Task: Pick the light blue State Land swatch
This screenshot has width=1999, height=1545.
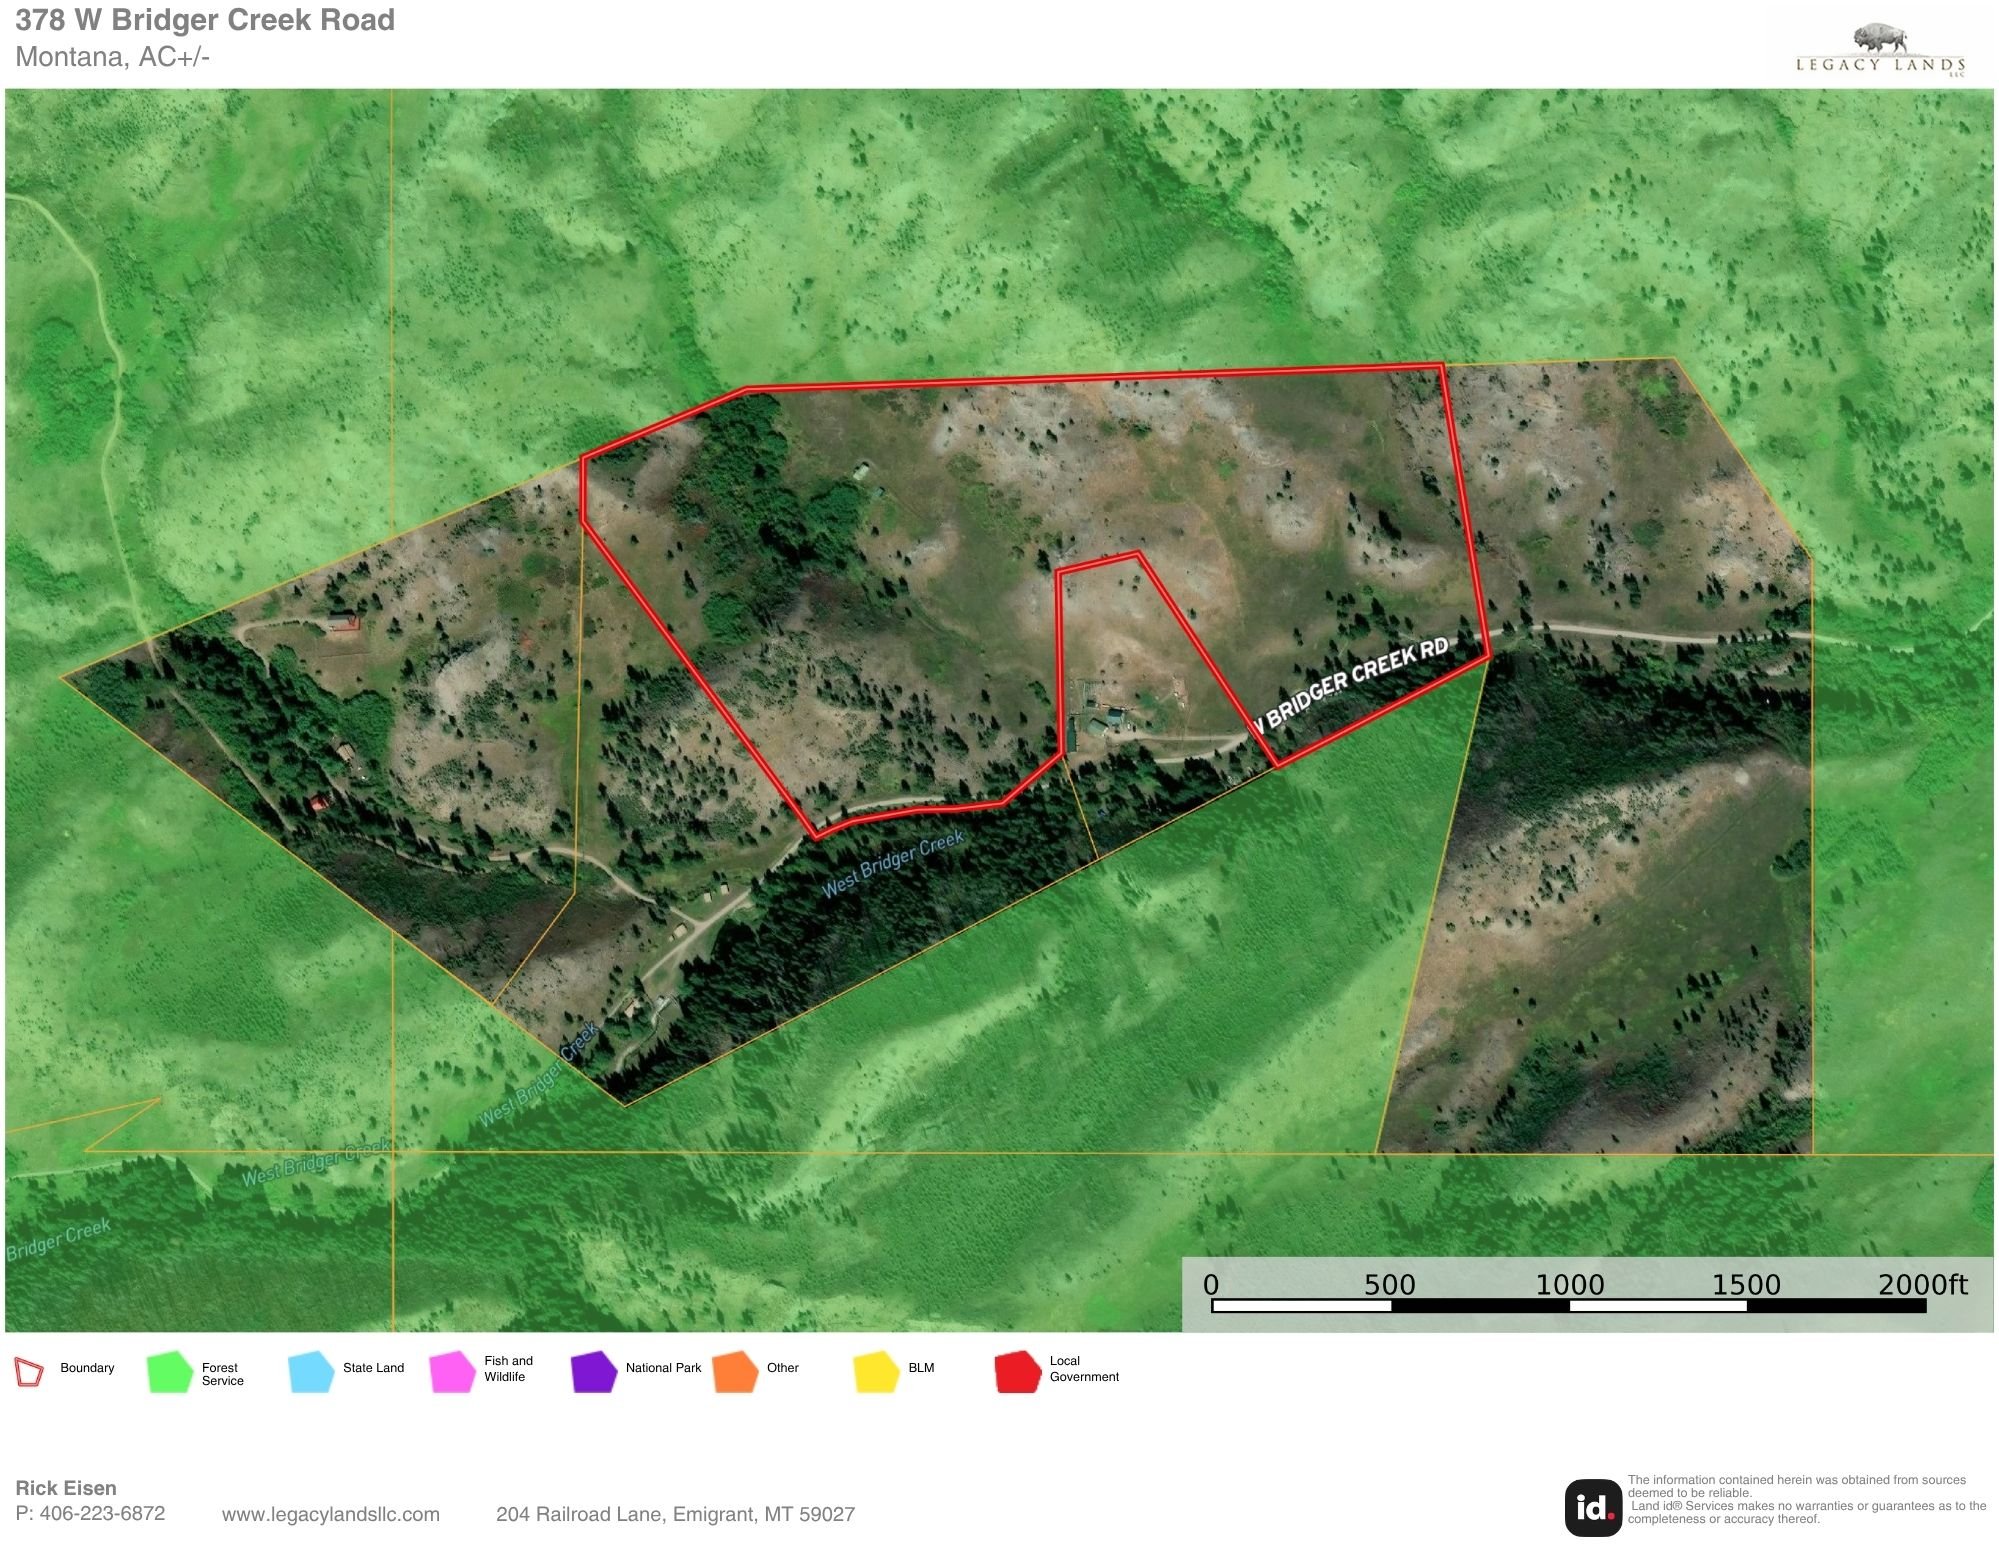Action: coord(311,1372)
